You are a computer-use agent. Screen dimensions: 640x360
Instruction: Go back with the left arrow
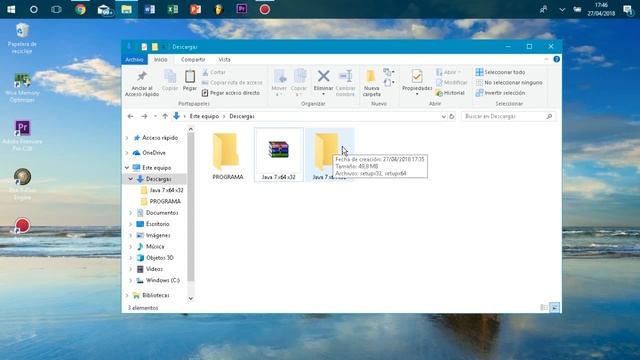[x=131, y=116]
